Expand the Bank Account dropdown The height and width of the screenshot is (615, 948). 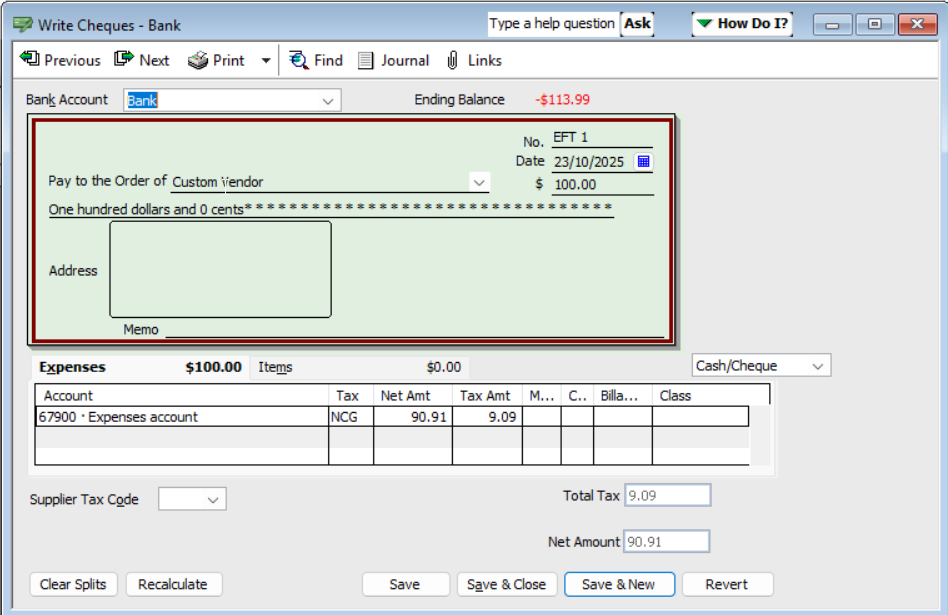[x=328, y=101]
